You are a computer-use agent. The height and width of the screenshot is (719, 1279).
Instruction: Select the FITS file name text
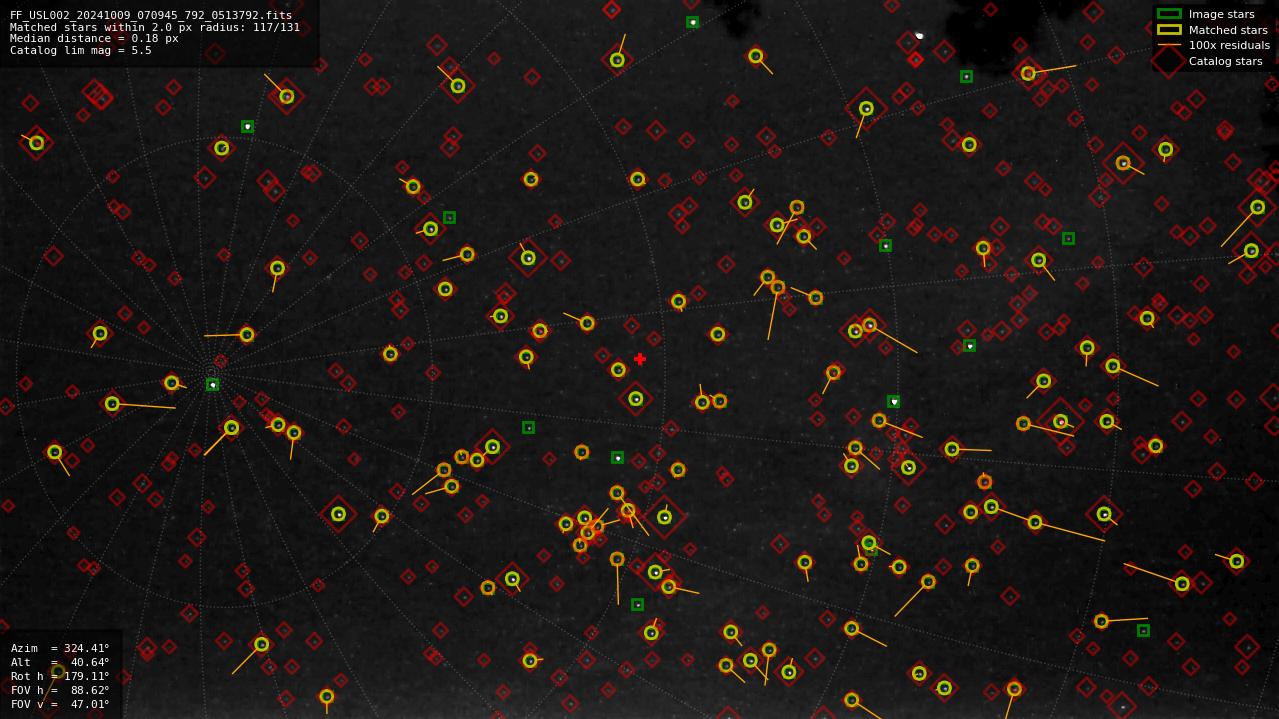click(x=151, y=16)
